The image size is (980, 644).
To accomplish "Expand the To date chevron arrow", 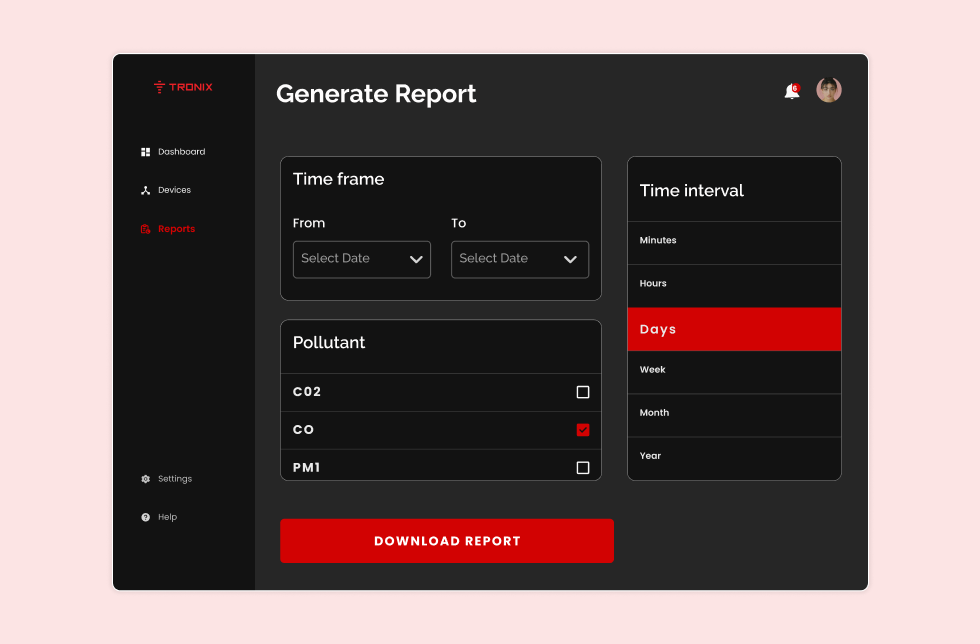I will pyautogui.click(x=570, y=259).
